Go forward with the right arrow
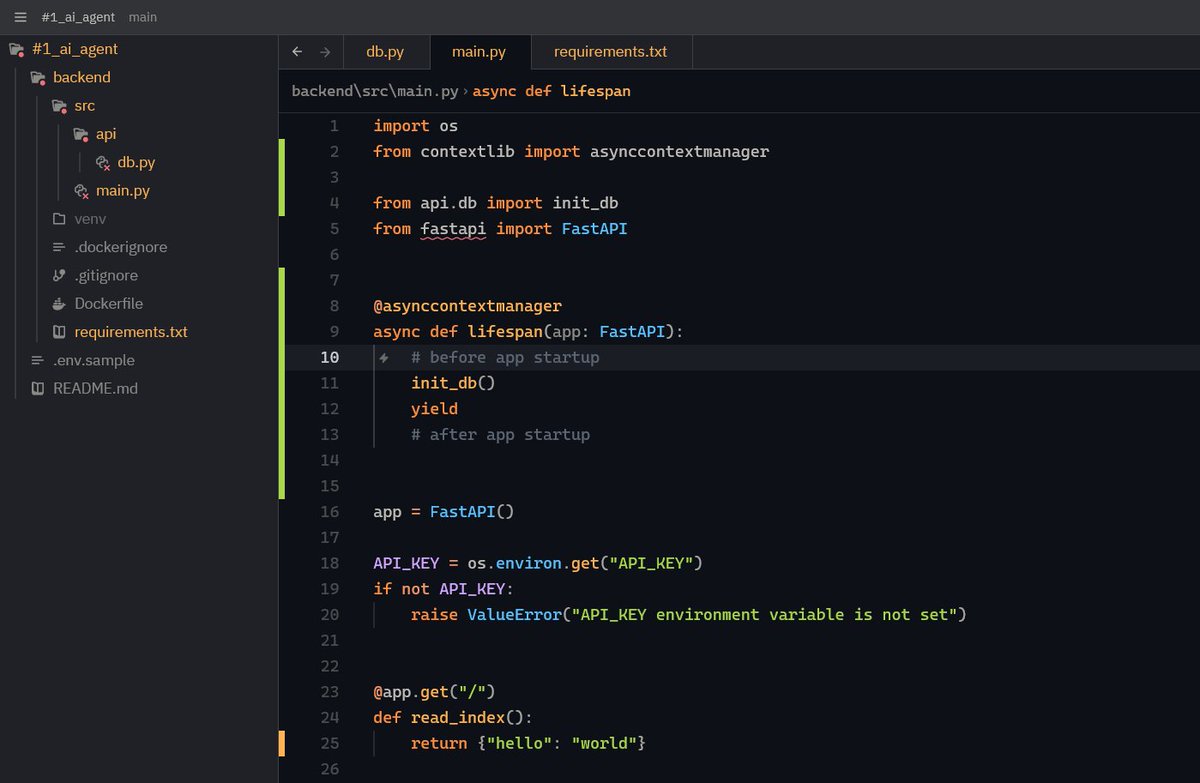The image size is (1200, 783). 325,52
